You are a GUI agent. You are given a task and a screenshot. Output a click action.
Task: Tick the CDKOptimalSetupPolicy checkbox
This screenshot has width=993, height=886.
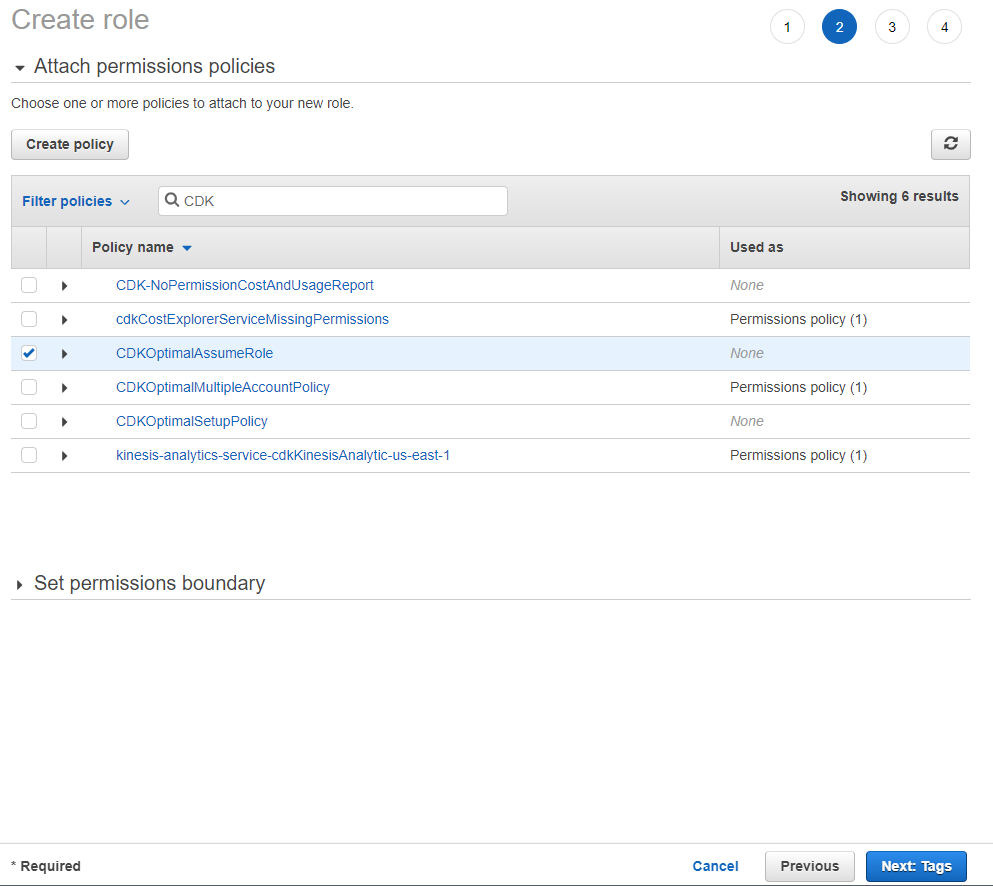click(29, 421)
